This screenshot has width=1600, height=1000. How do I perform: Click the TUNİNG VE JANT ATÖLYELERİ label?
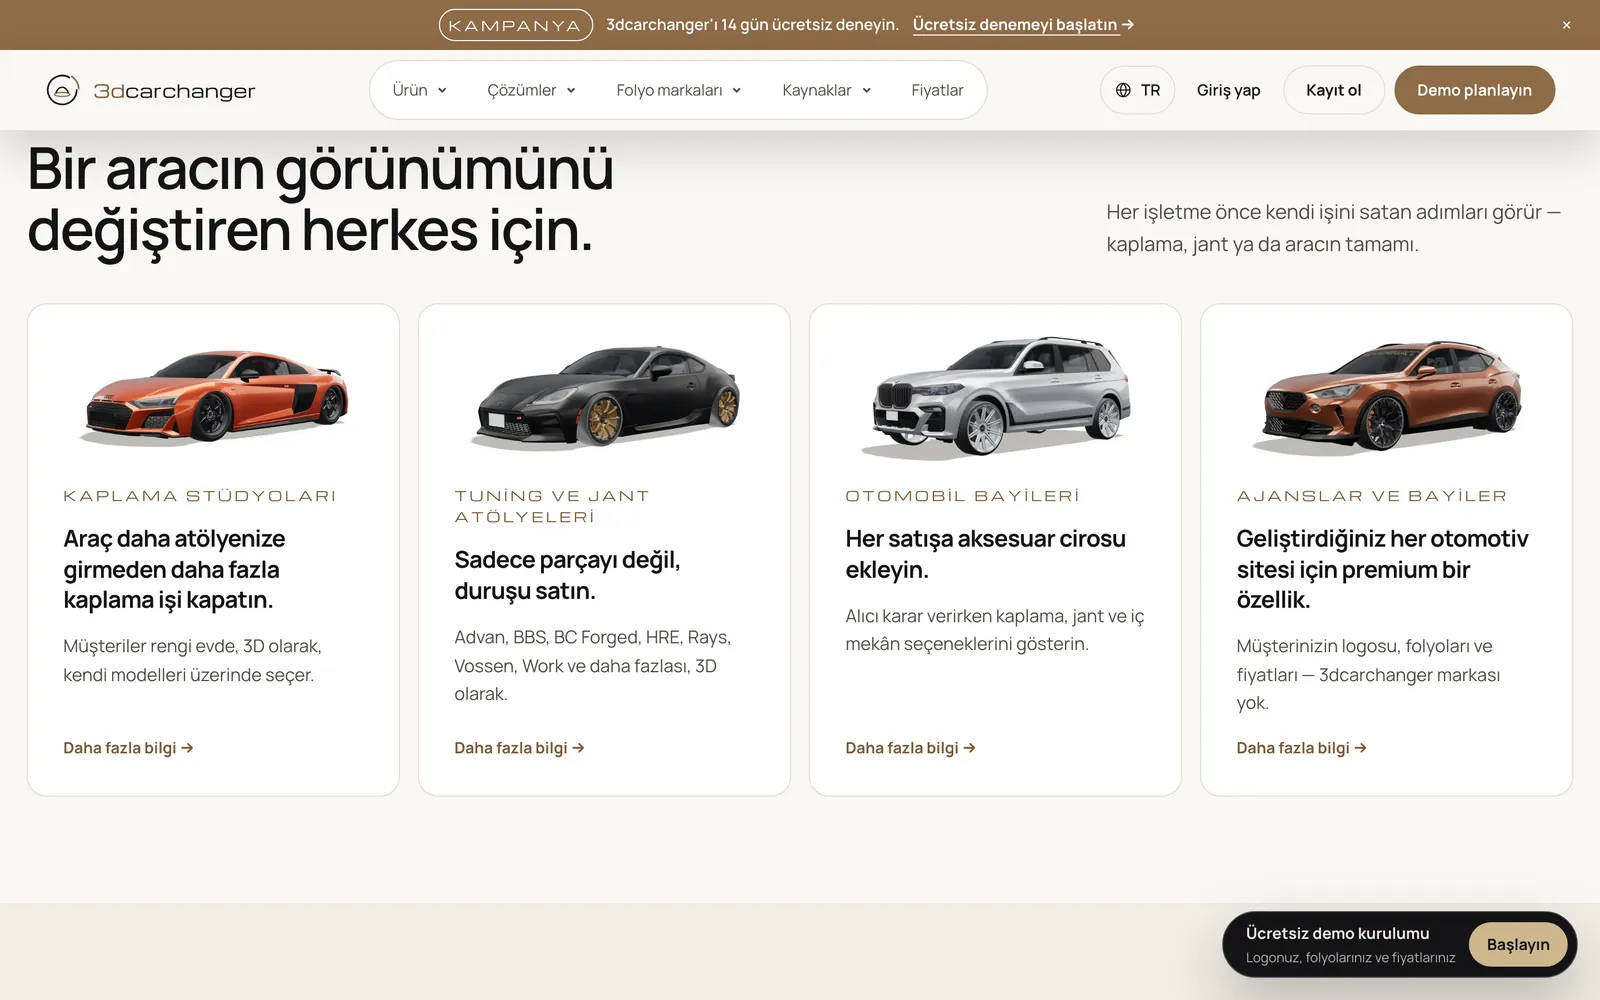pos(552,506)
